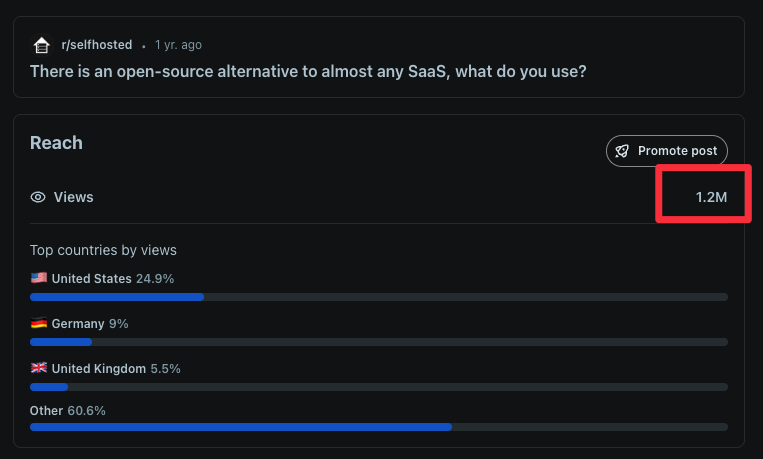Click the Views label text
Viewport: 763px width, 459px height.
tap(73, 197)
